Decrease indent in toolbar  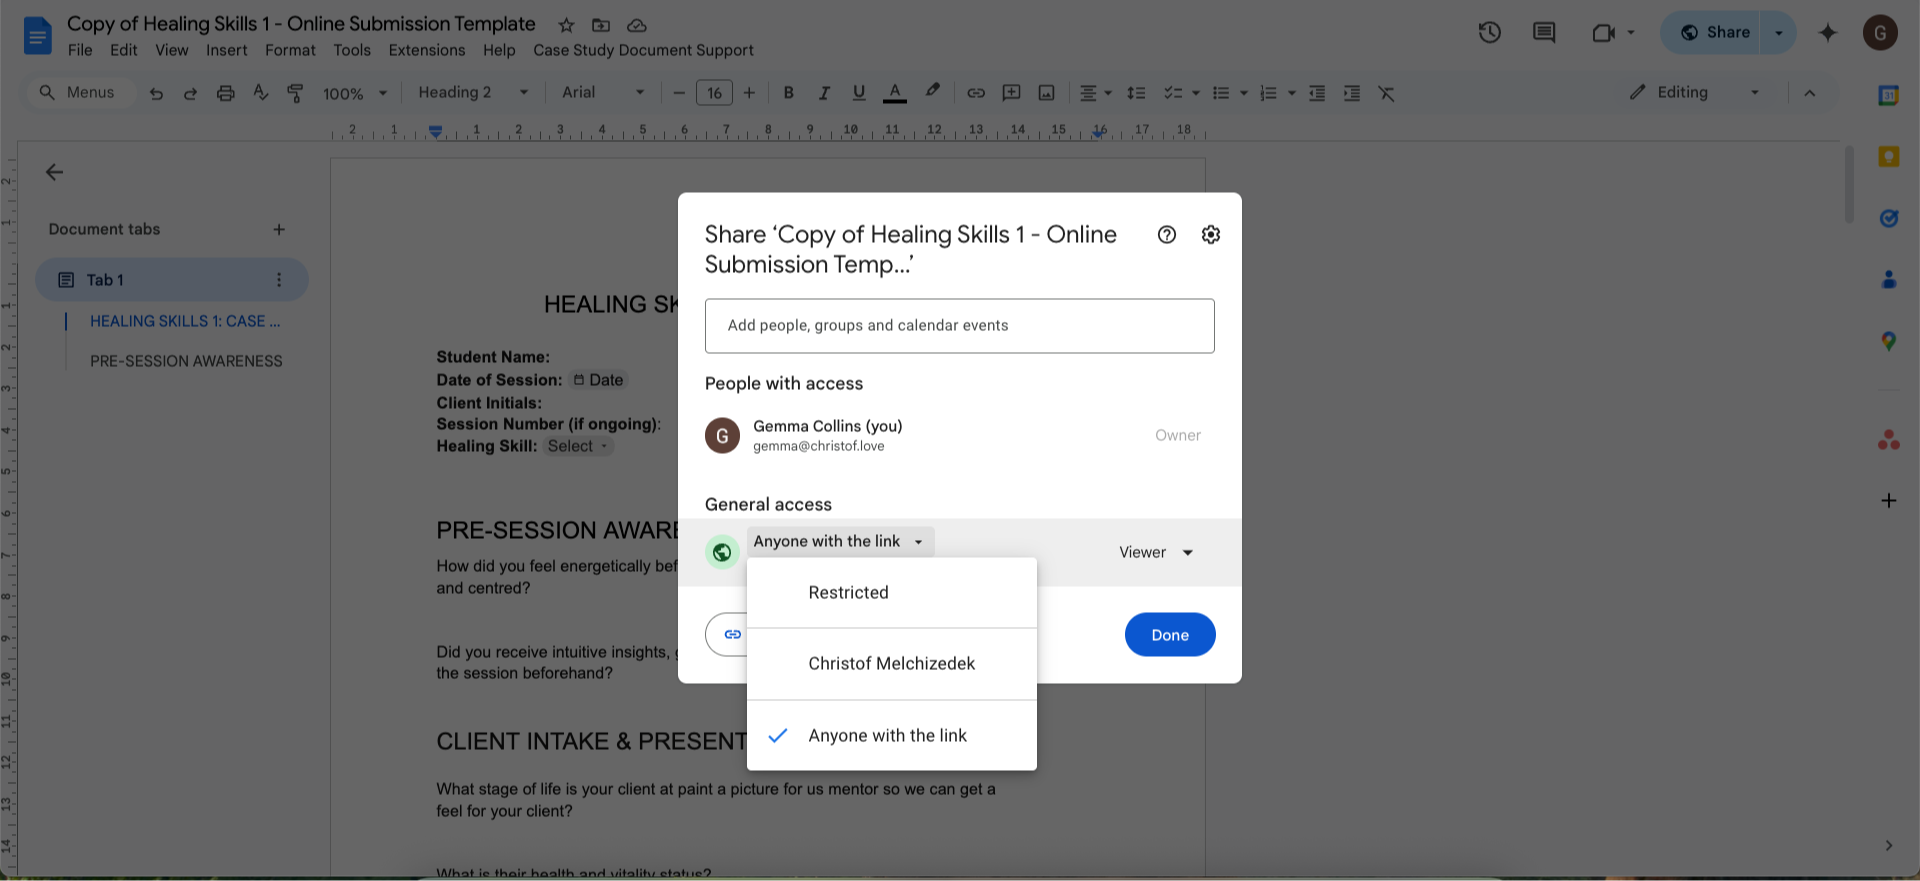pyautogui.click(x=1317, y=93)
